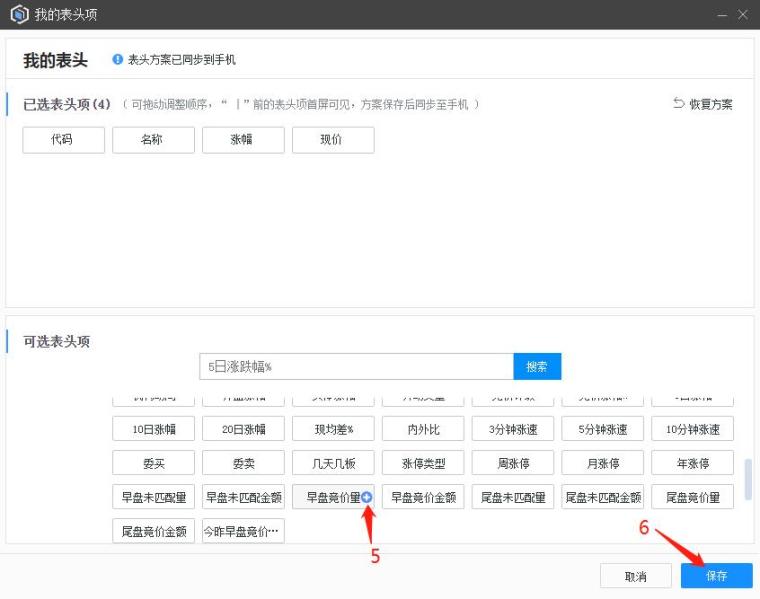Click the 我的表头 heading
The width and height of the screenshot is (760, 599).
[55, 60]
